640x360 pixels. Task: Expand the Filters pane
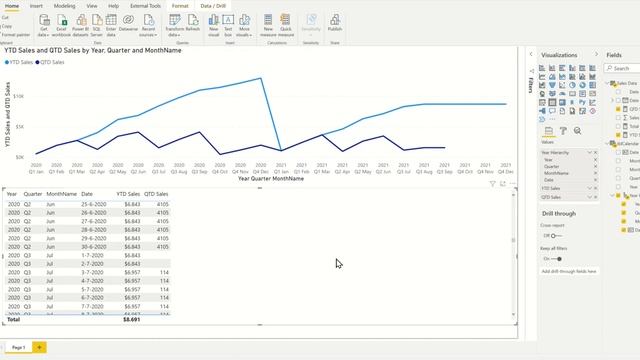tap(531, 54)
